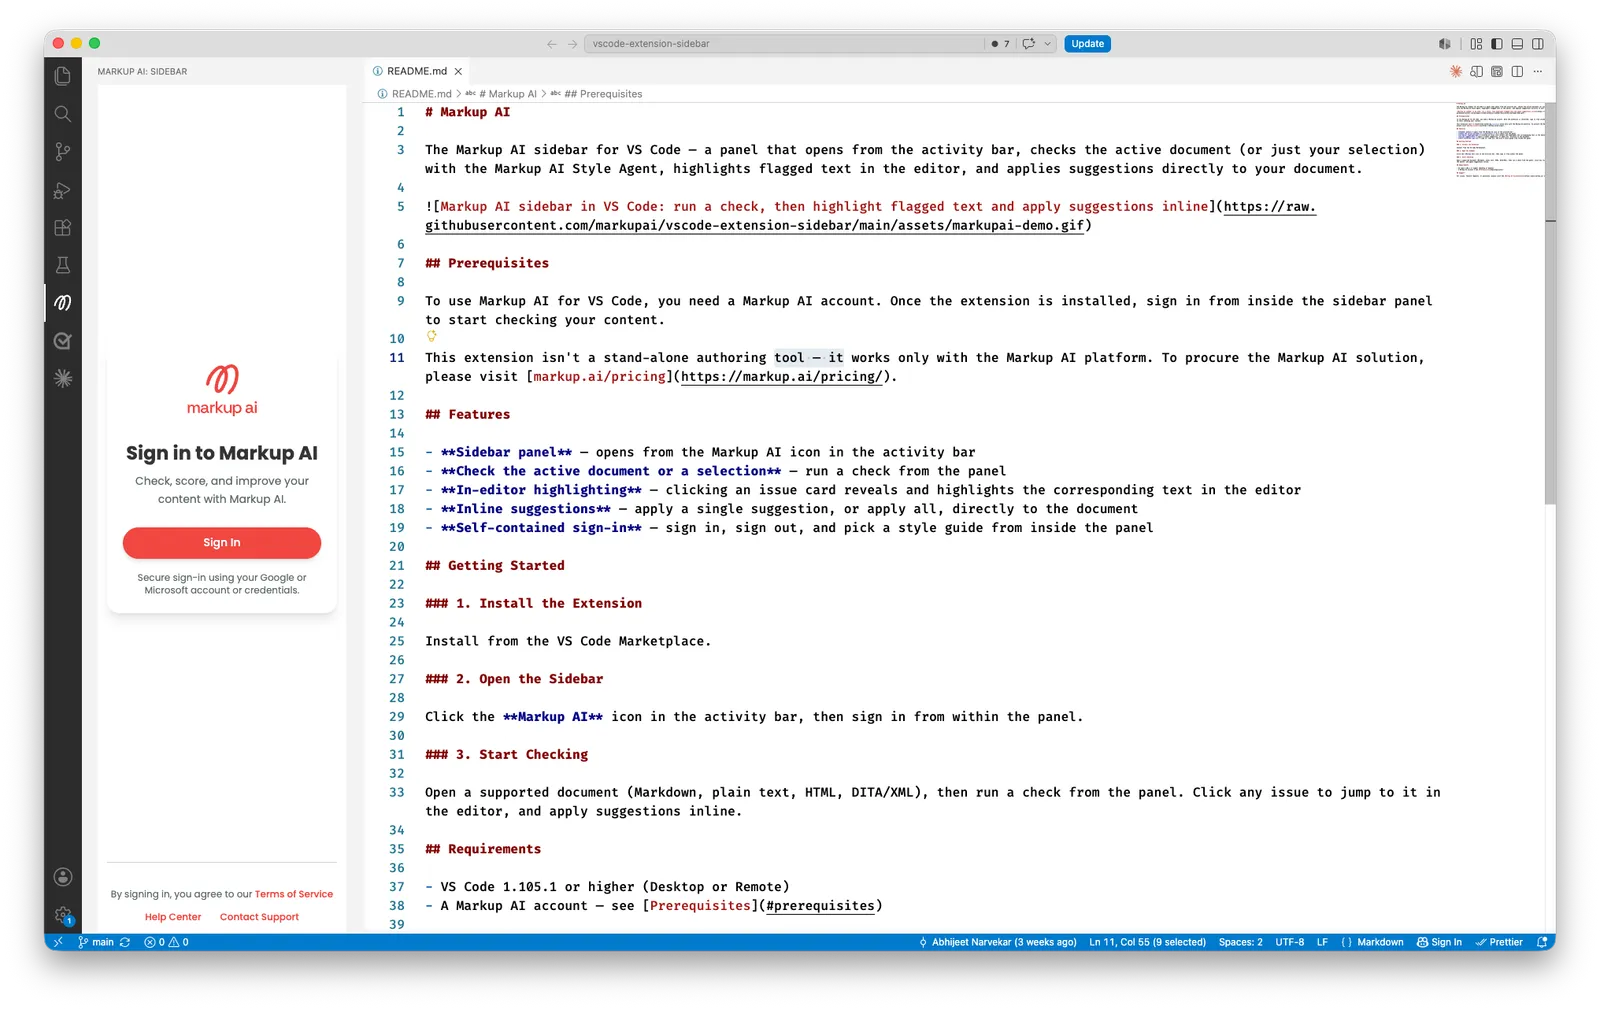Image resolution: width=1600 pixels, height=1009 pixels.
Task: Open the Terms of Service link
Action: point(294,894)
